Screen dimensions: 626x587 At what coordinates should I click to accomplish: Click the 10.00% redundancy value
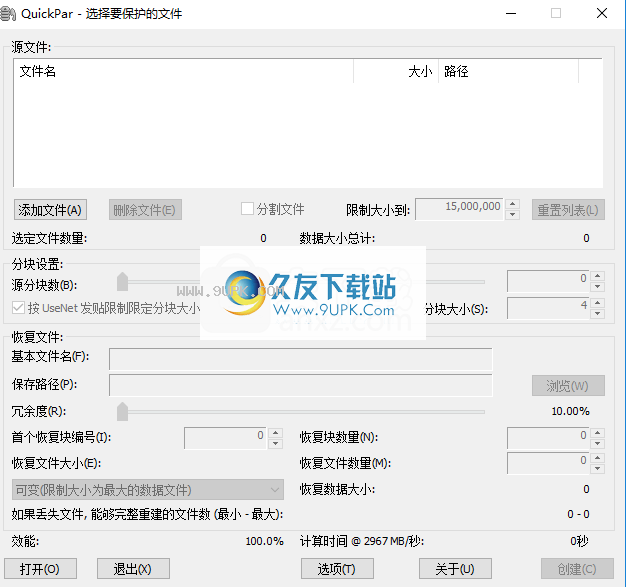570,411
